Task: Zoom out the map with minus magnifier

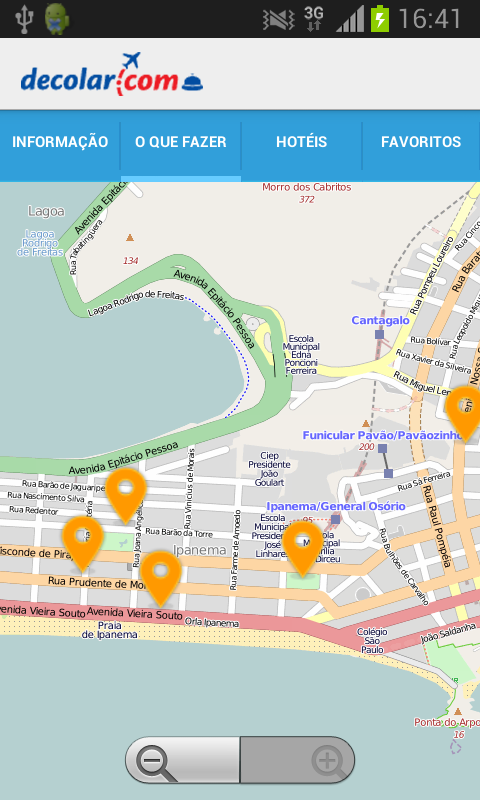Action: [x=183, y=760]
